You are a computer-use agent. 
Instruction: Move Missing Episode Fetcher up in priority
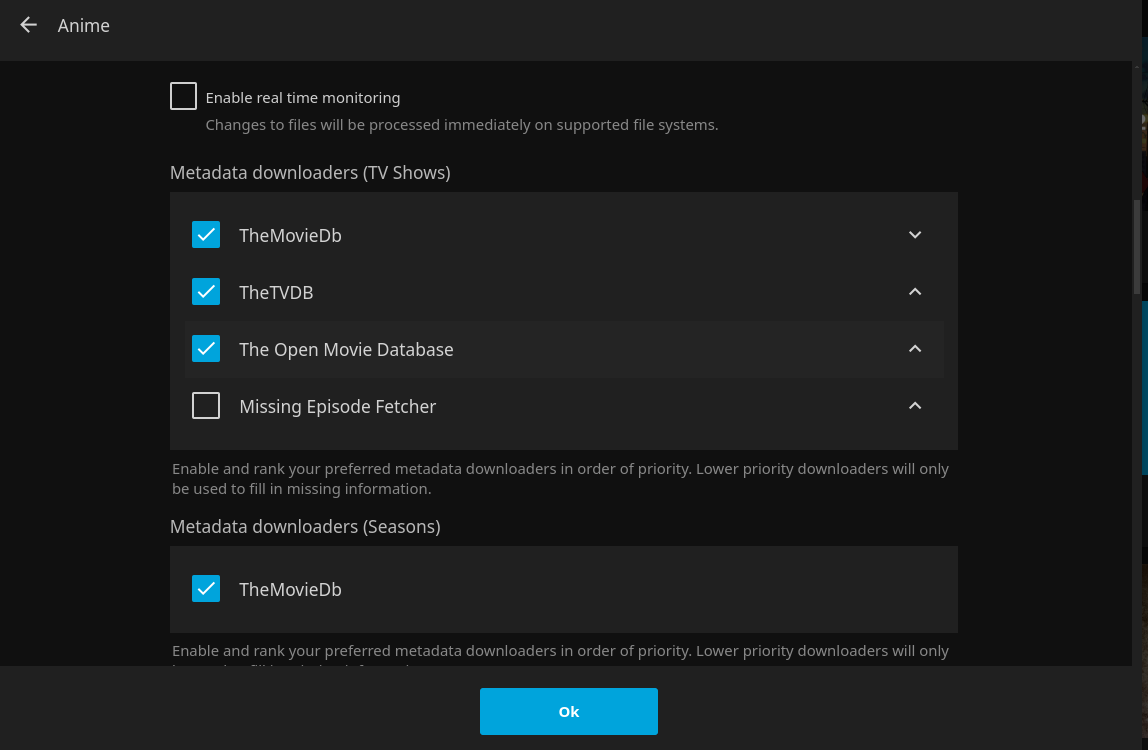[914, 406]
